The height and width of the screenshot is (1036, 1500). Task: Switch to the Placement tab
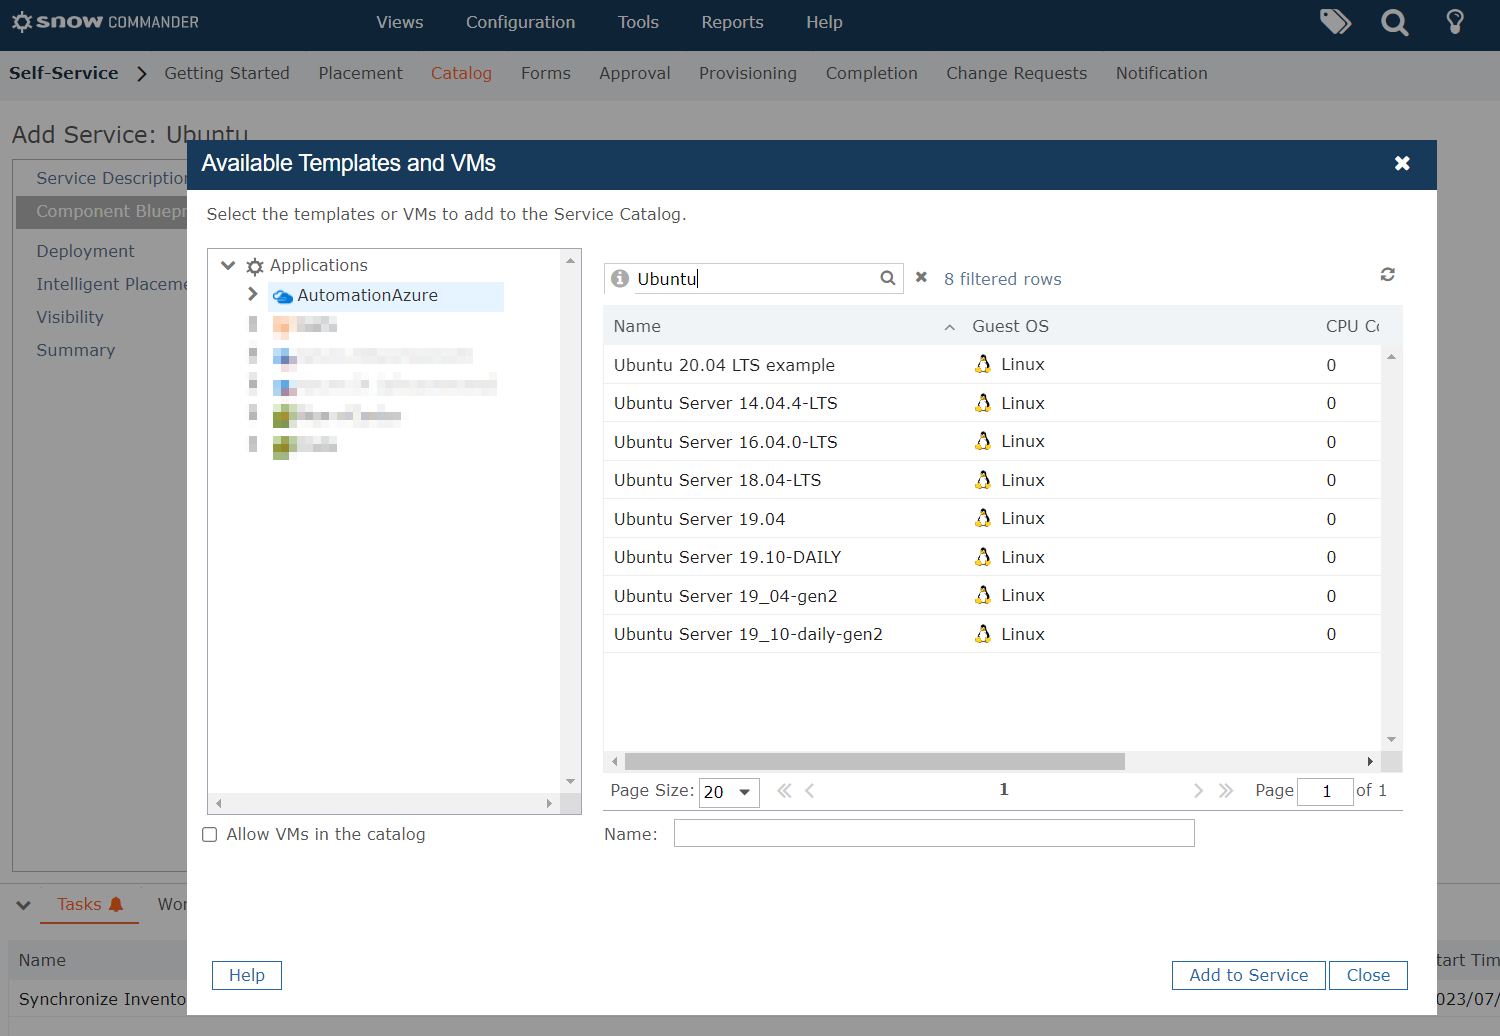(360, 73)
